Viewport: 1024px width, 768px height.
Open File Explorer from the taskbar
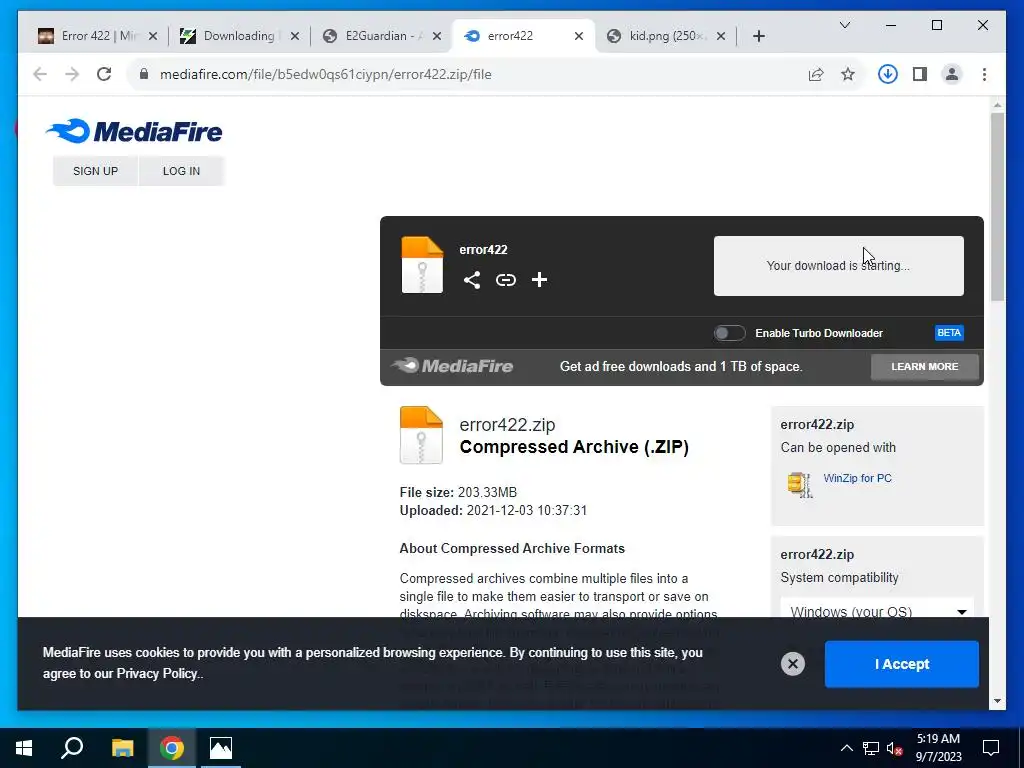pos(122,748)
